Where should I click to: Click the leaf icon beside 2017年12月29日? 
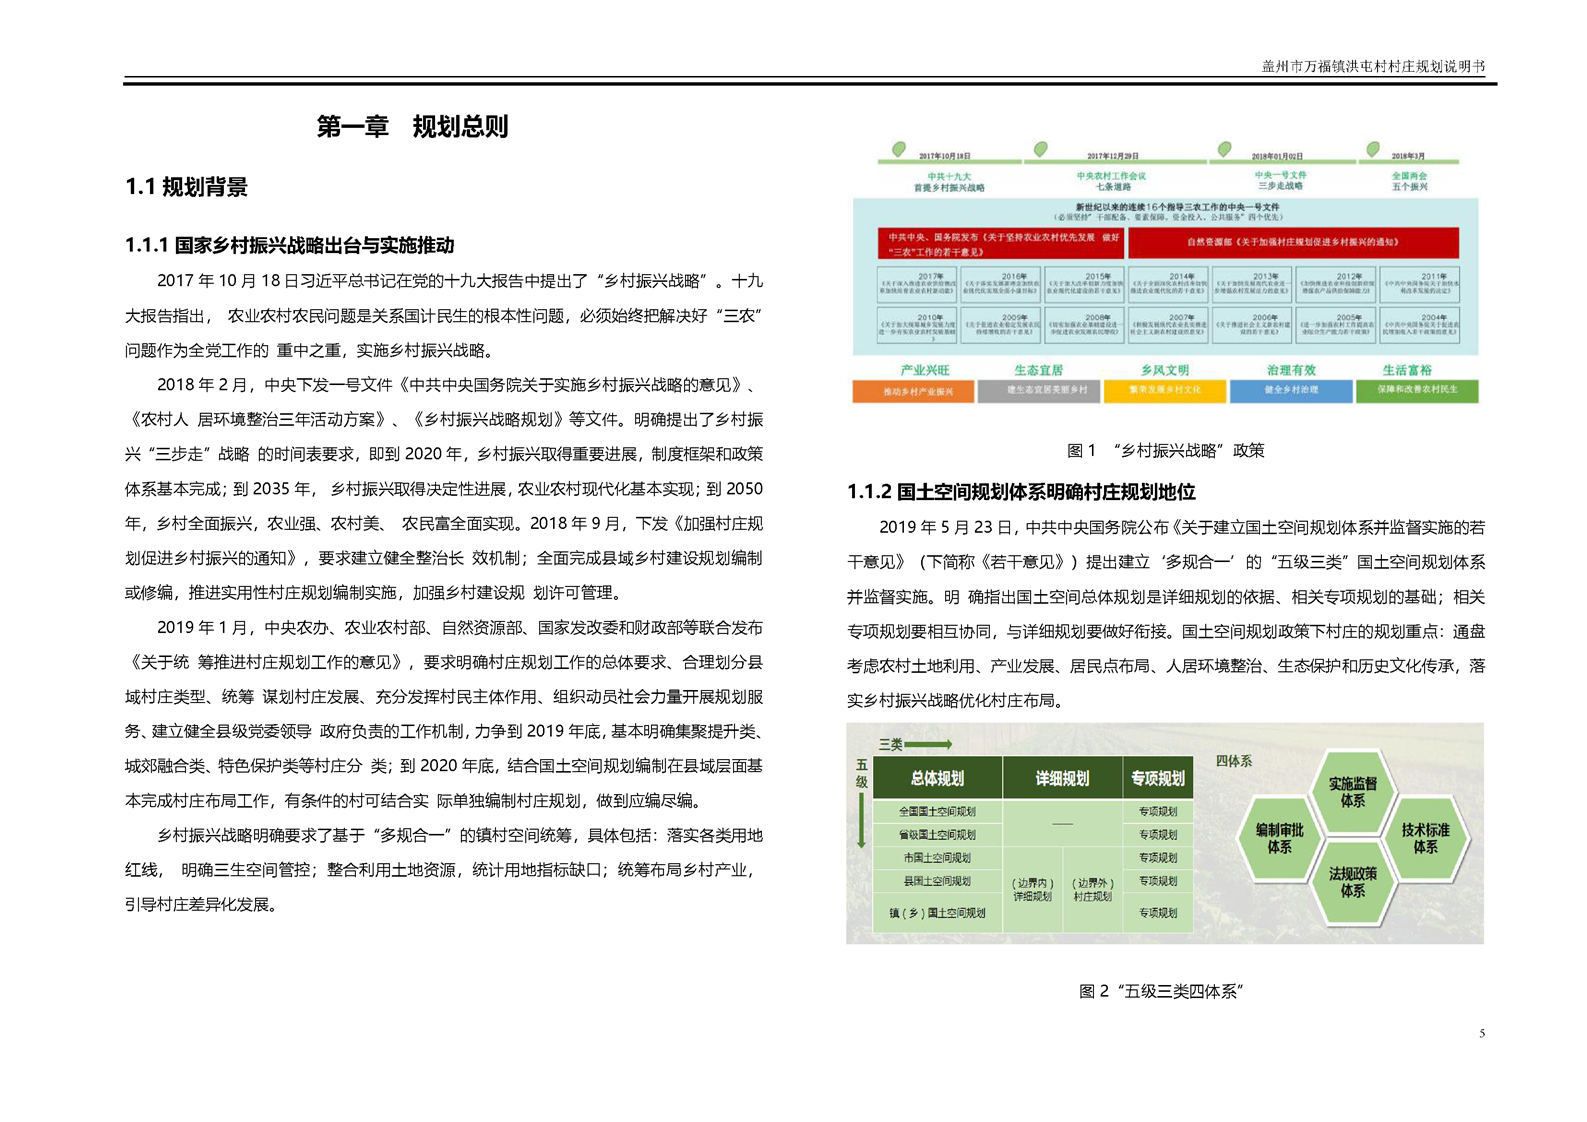click(1040, 148)
